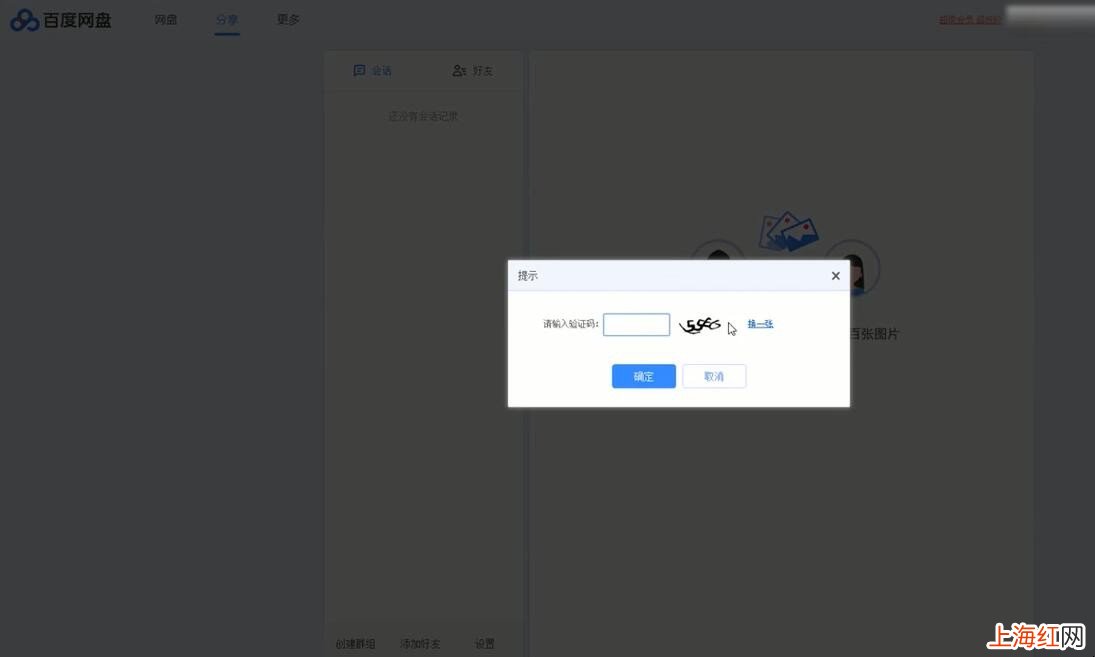The width and height of the screenshot is (1095, 657).
Task: Click the 取消 cancel button
Action: coord(714,376)
